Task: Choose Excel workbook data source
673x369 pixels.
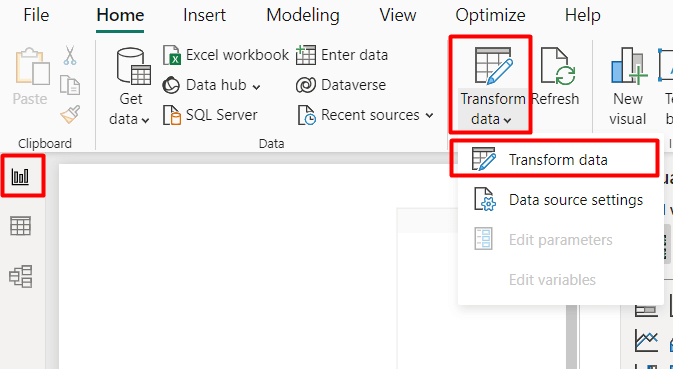Action: click(226, 55)
